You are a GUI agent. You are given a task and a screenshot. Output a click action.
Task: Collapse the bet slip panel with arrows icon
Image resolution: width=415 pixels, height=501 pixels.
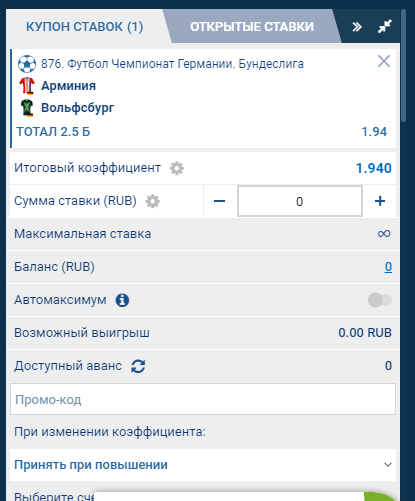(x=385, y=27)
